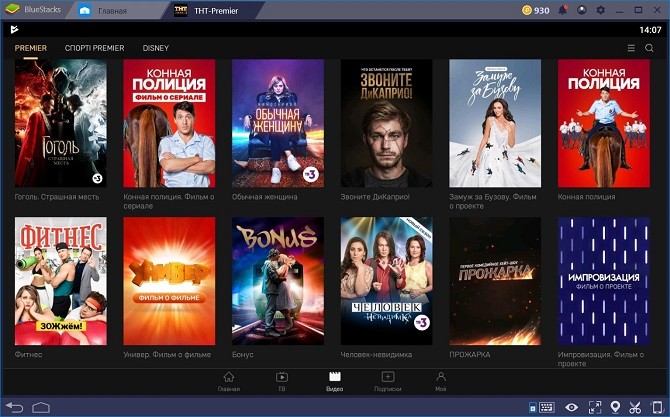670x417 pixels.
Task: Click the rotate device icon
Action: pos(656,407)
